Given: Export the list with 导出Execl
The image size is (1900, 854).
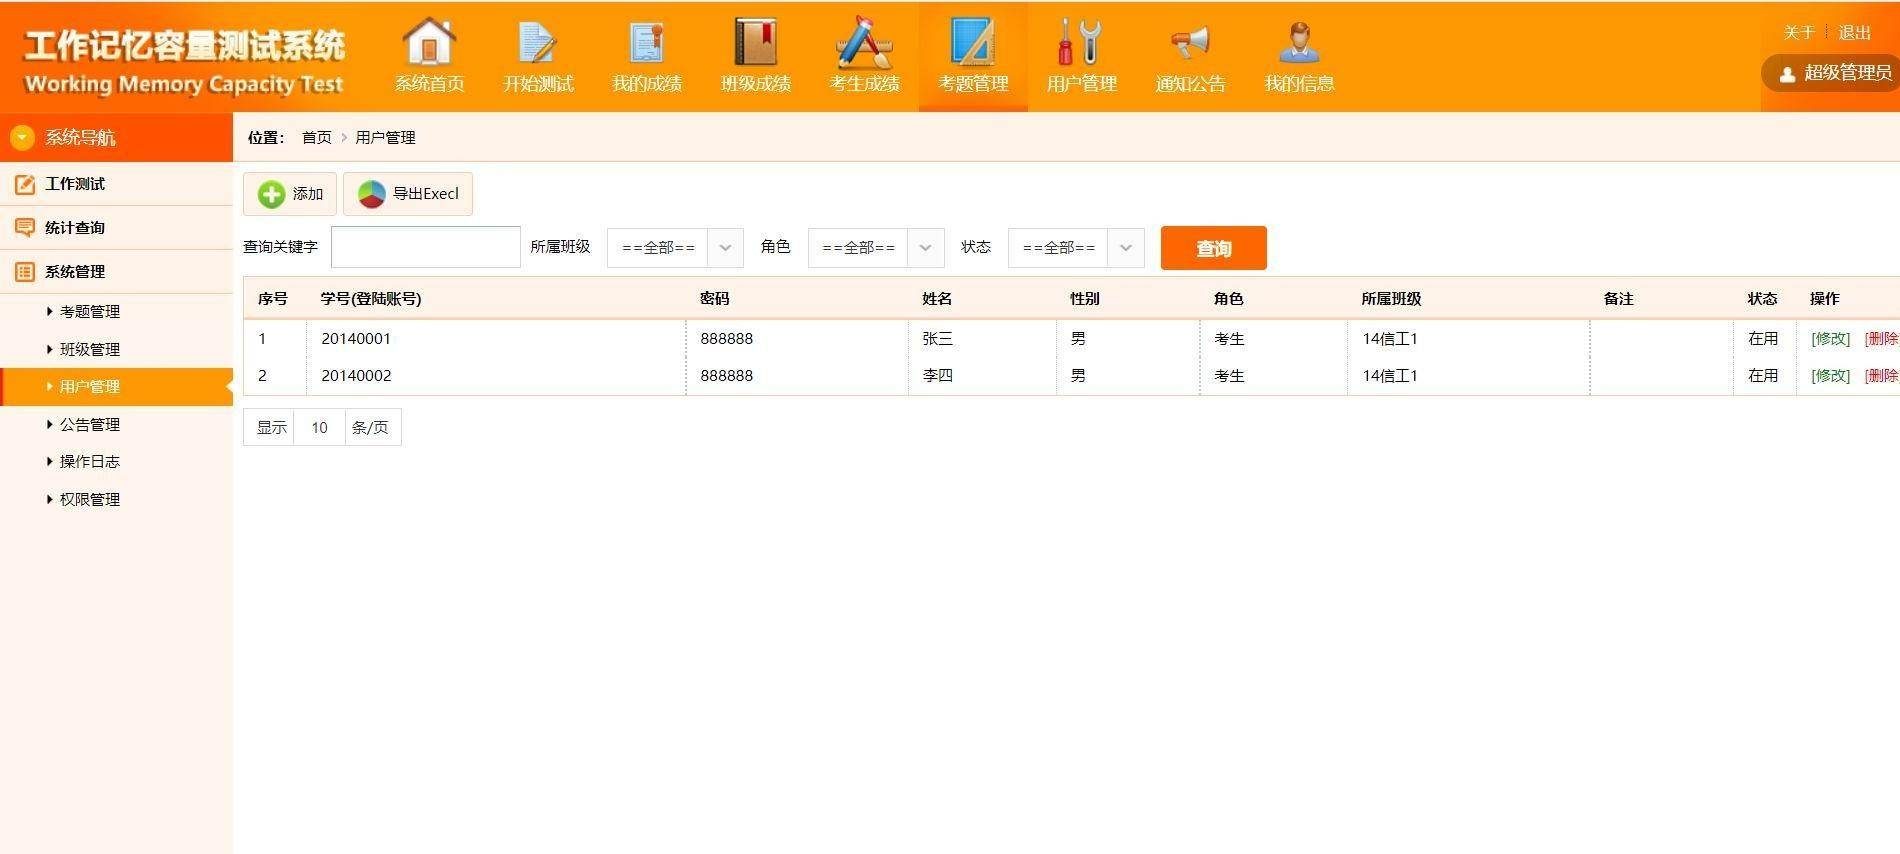Looking at the screenshot, I should tap(408, 194).
